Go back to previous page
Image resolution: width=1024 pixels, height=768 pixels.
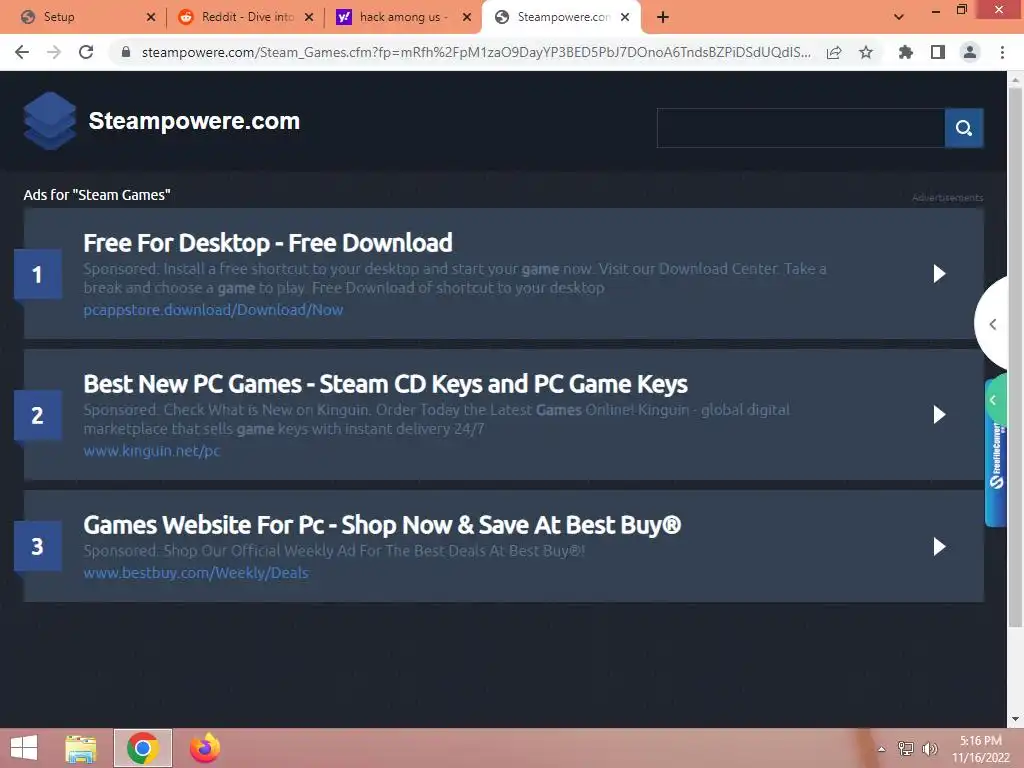(22, 52)
